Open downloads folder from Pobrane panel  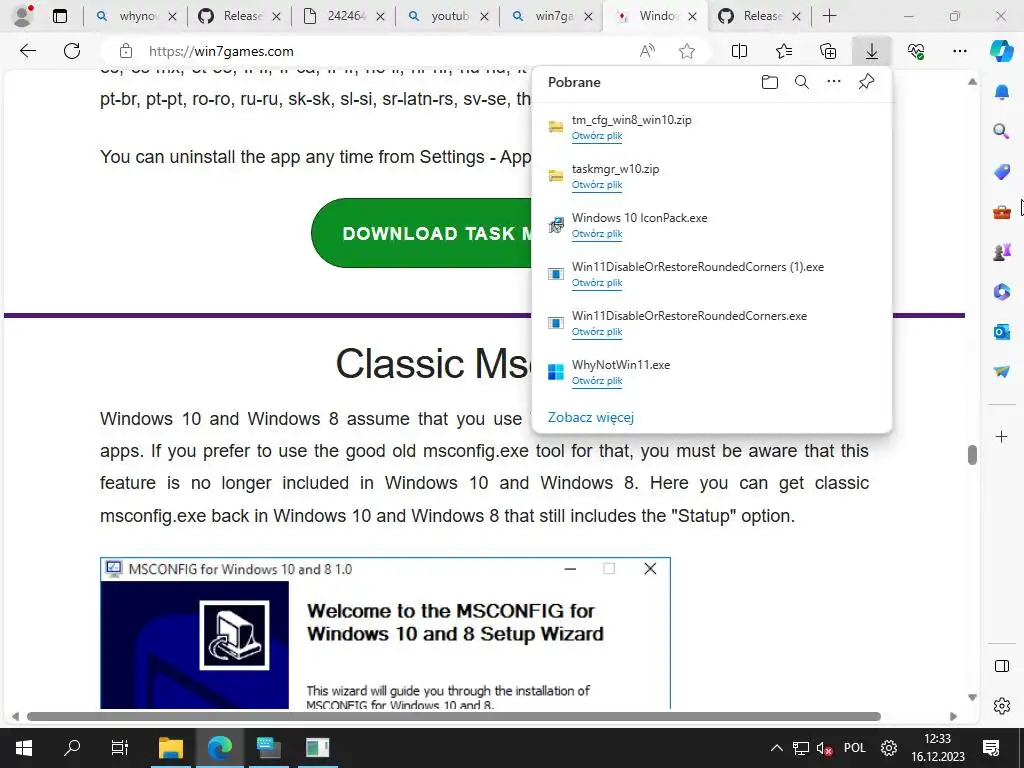point(770,82)
